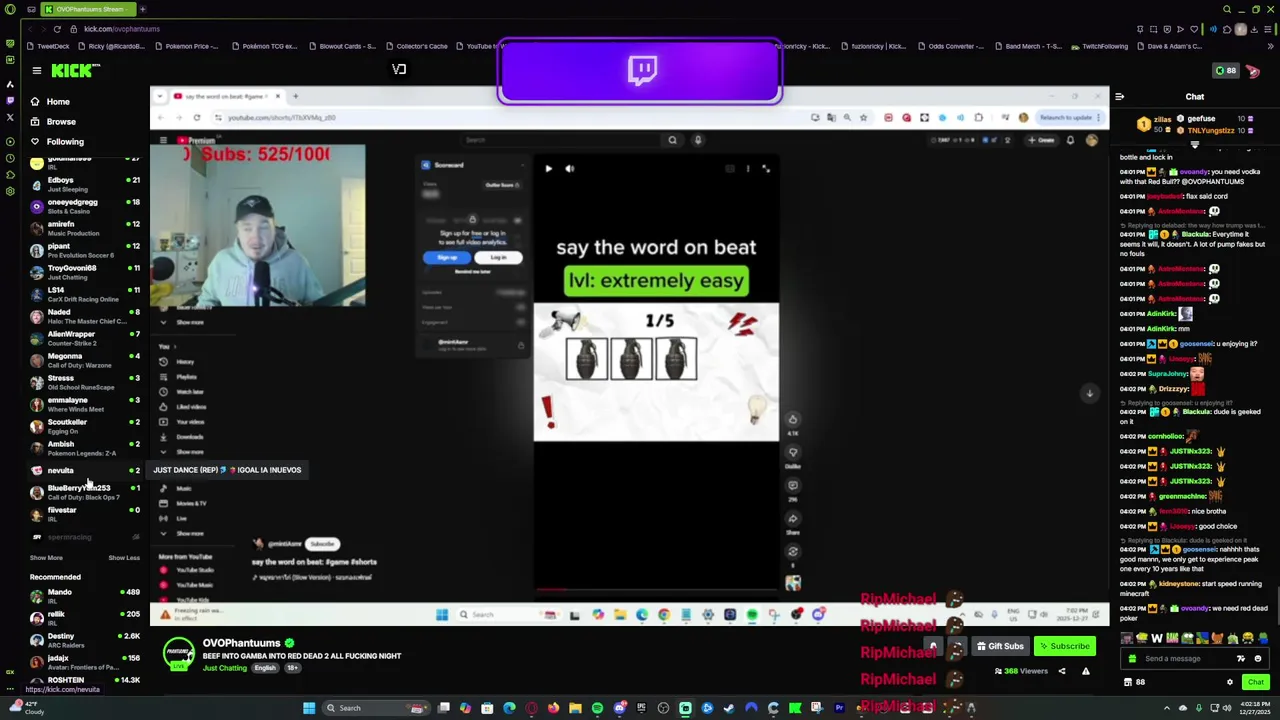
Task: Click the OVOPhantuums channel avatar
Action: point(178,653)
